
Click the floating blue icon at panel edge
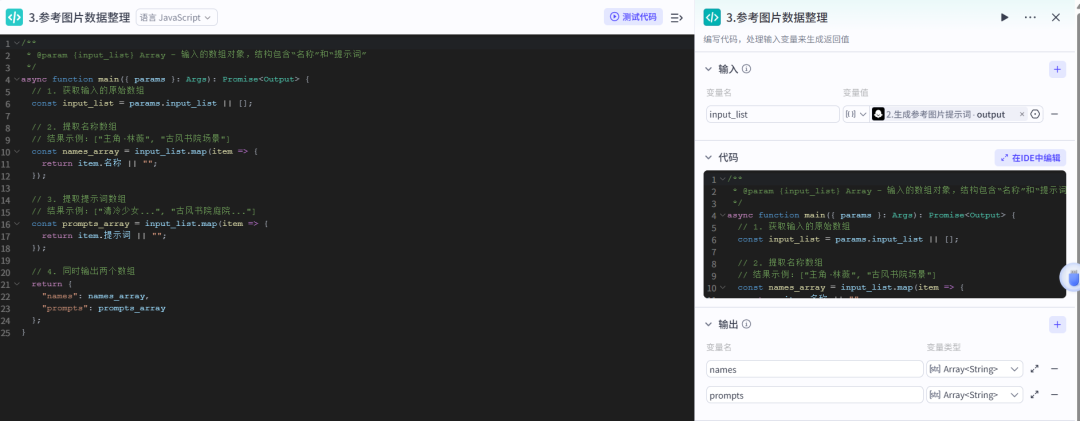[1071, 278]
